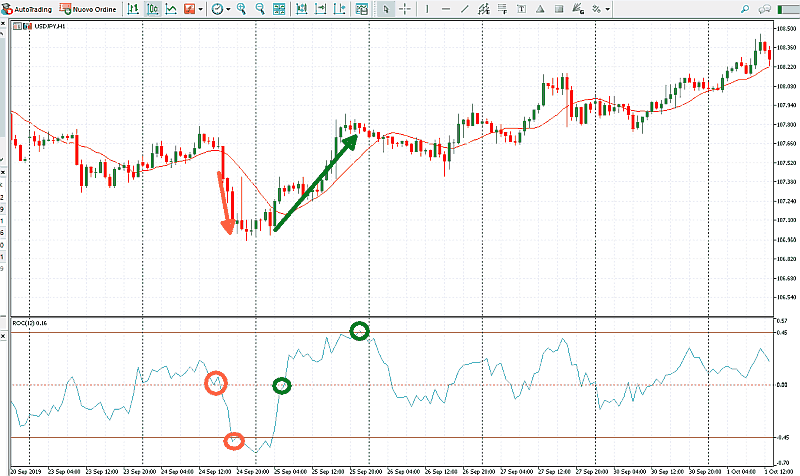Open the indicators list dropdown arrow
The width and height of the screenshot is (800, 476).
pyautogui.click(x=202, y=8)
